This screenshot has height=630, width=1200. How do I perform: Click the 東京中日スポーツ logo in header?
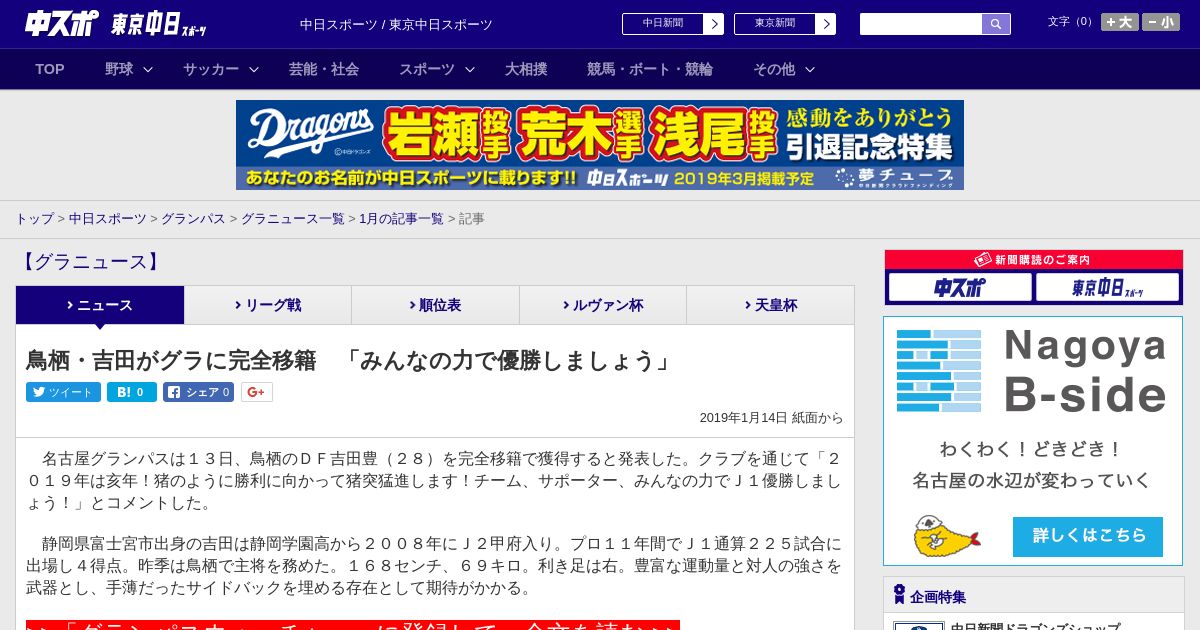point(159,24)
